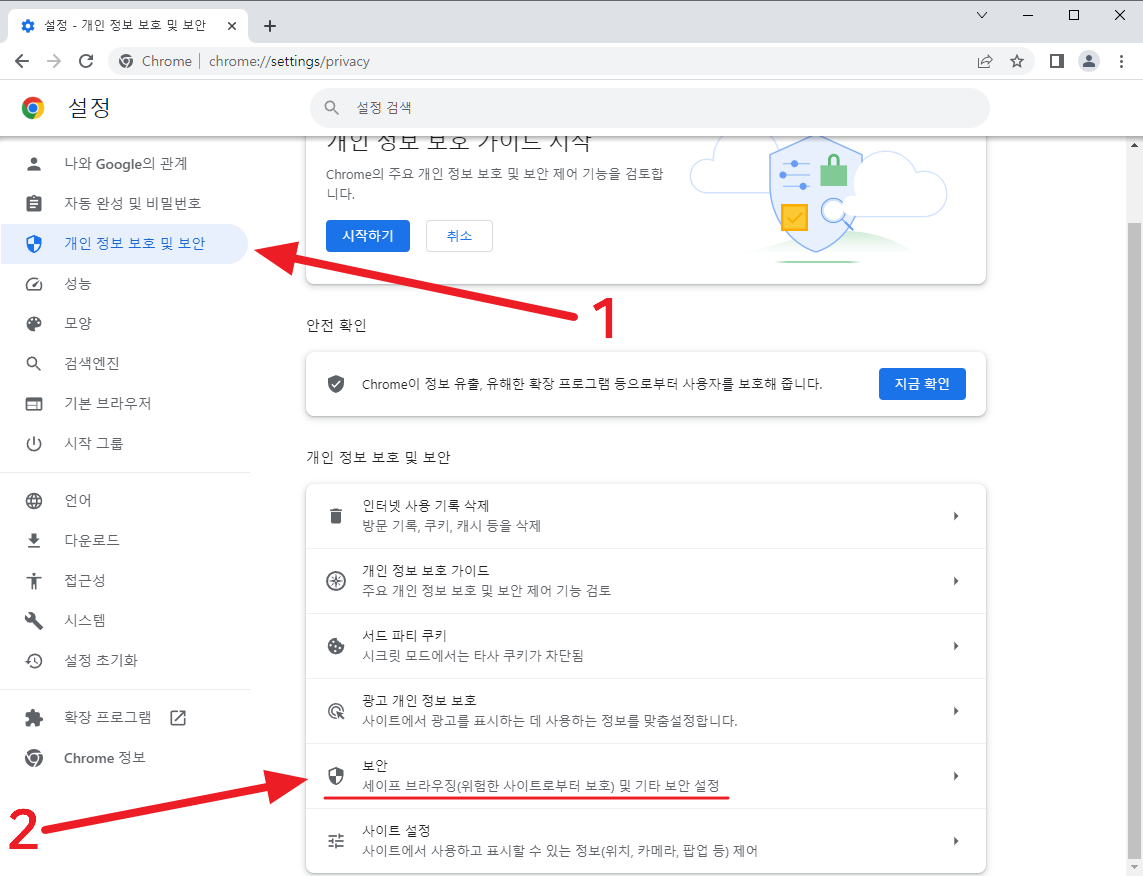
Task: Open 검색엔진 settings section
Action: coord(125,364)
